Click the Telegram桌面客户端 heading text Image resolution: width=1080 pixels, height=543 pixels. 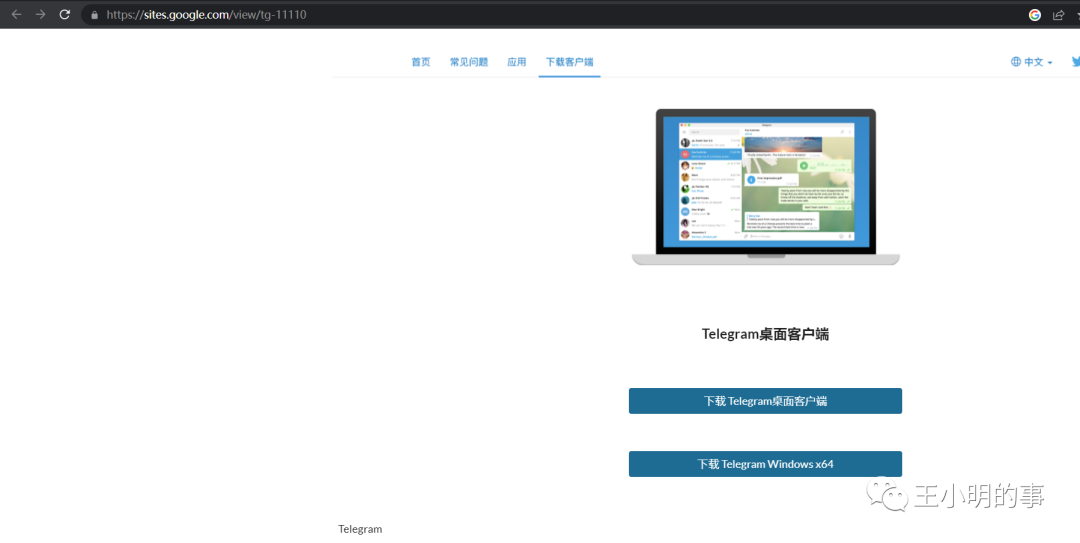pos(765,334)
